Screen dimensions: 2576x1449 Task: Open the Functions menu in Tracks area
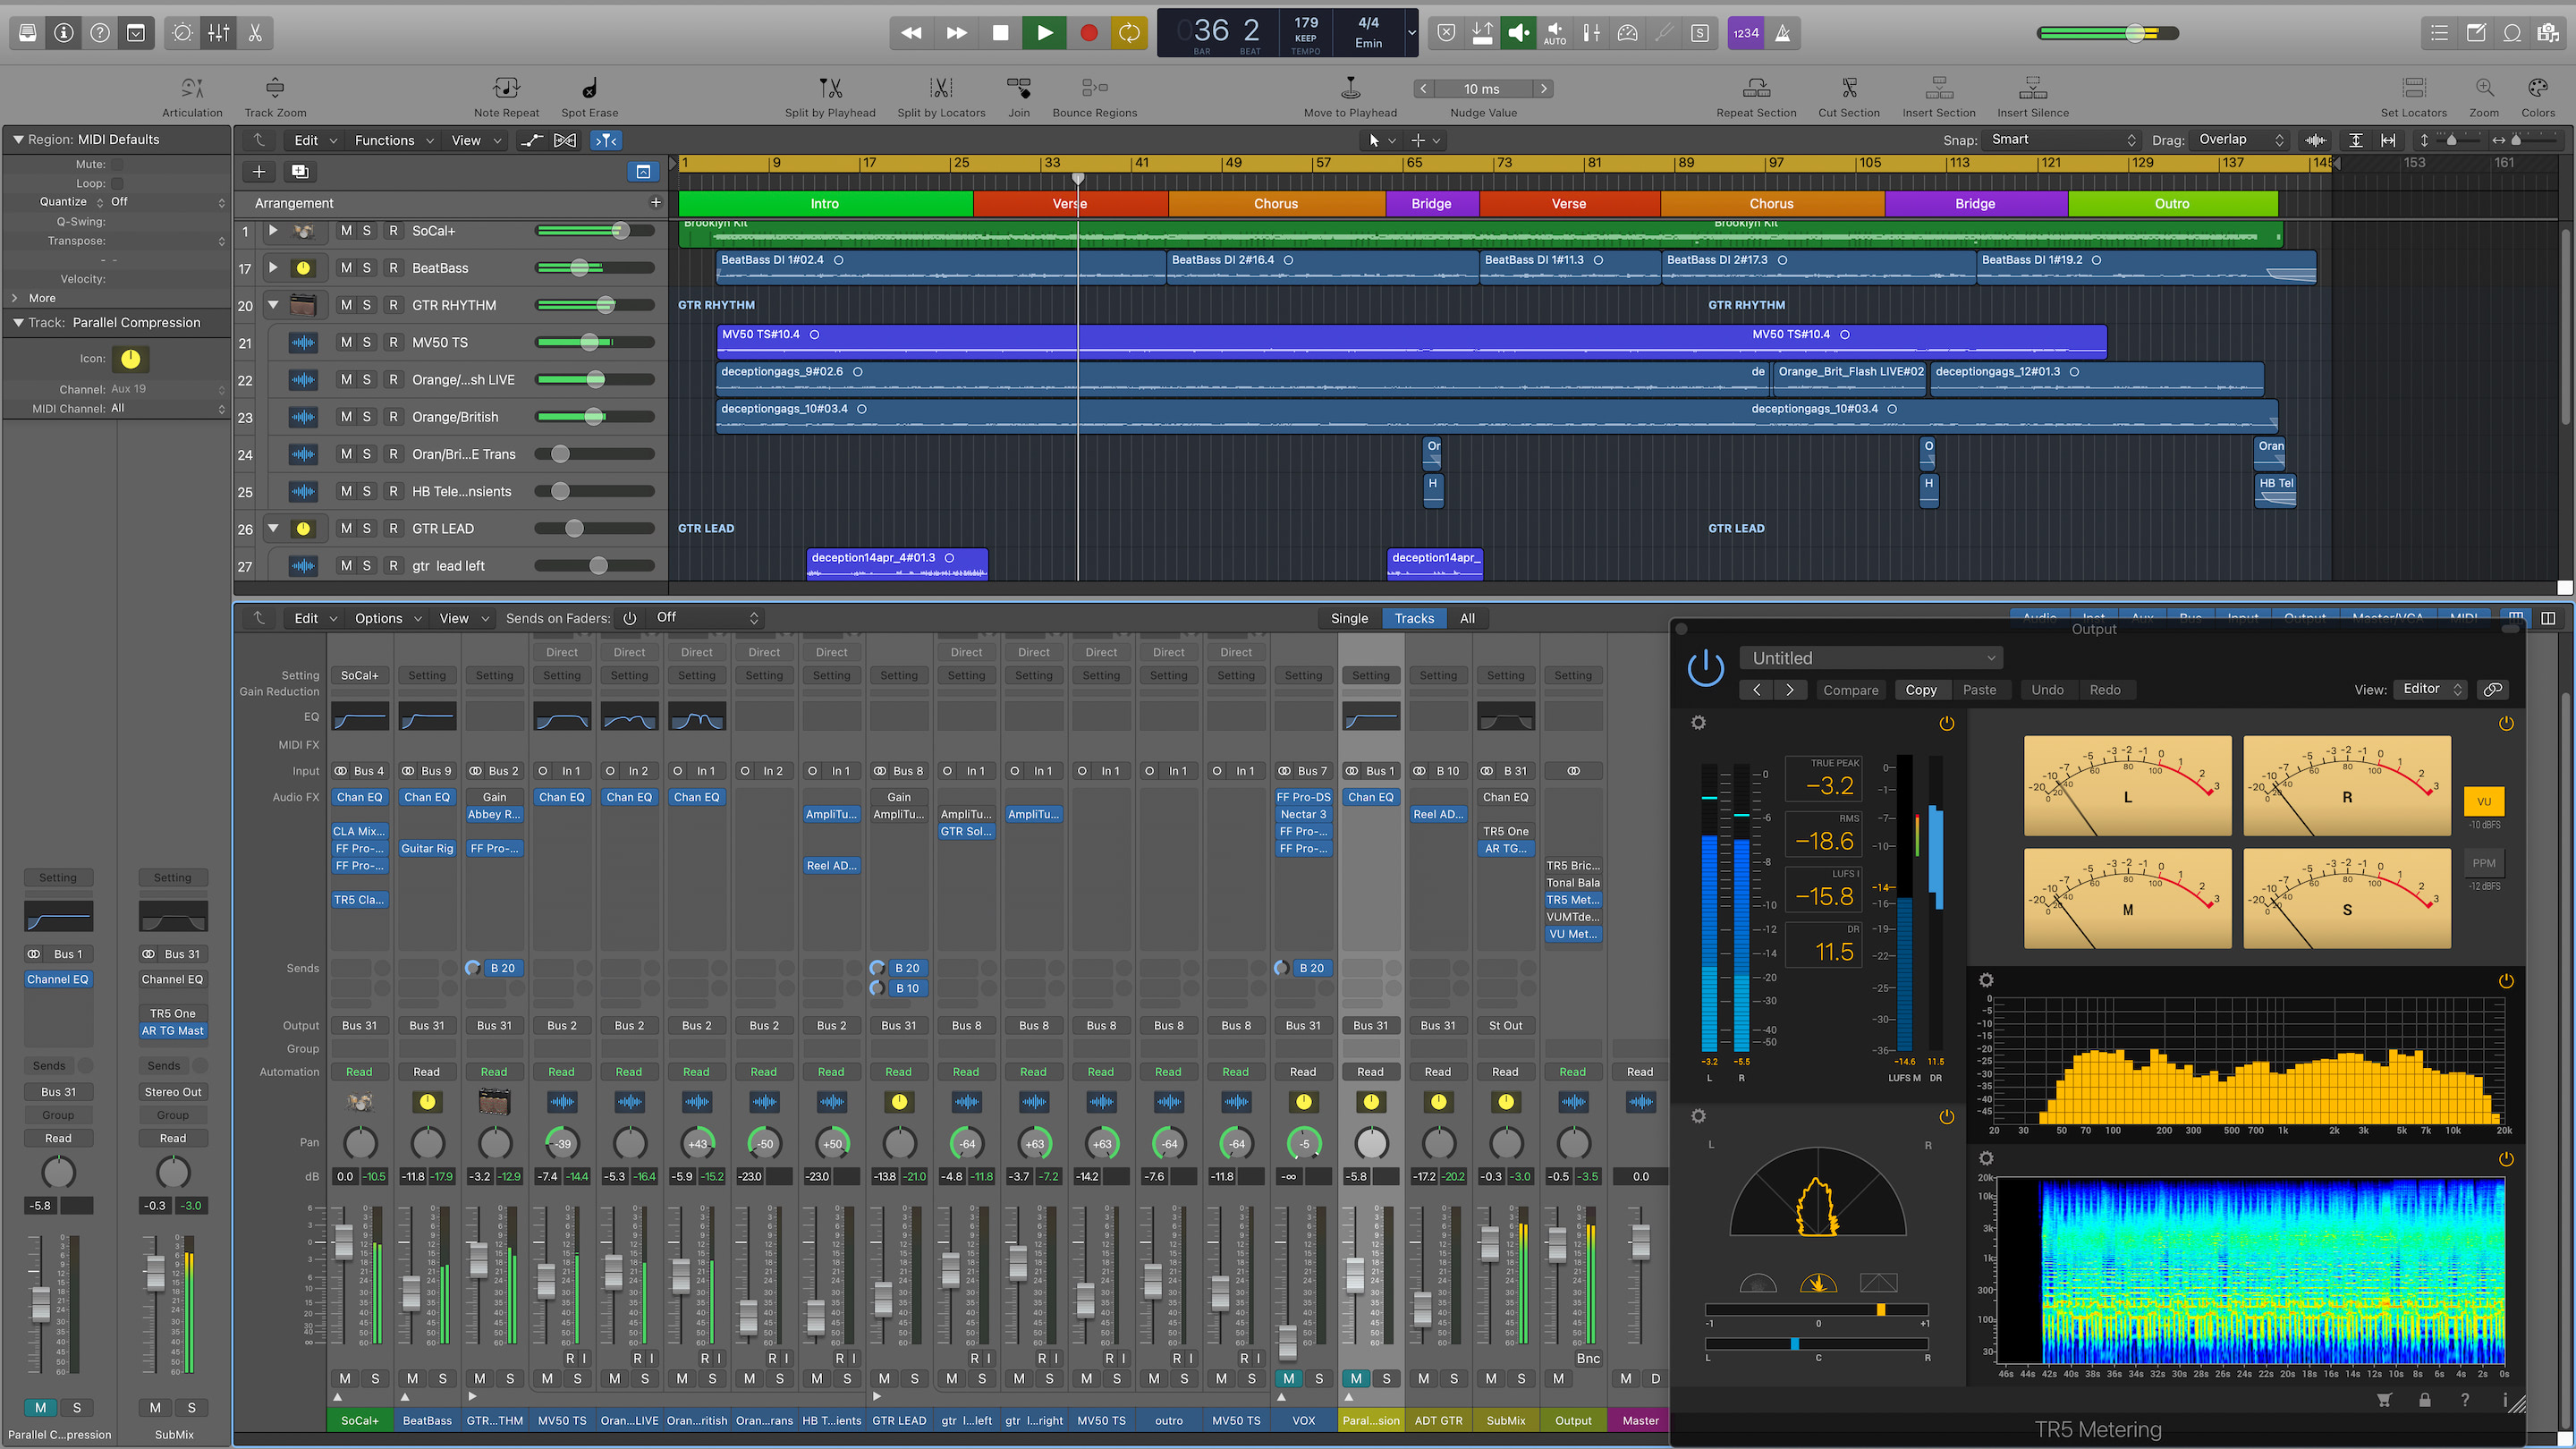point(394,141)
